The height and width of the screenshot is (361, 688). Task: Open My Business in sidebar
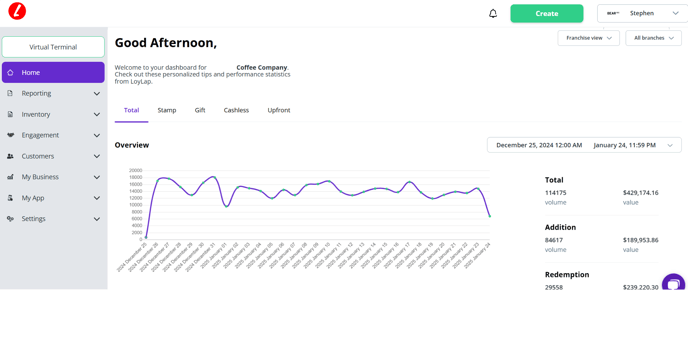tap(53, 177)
